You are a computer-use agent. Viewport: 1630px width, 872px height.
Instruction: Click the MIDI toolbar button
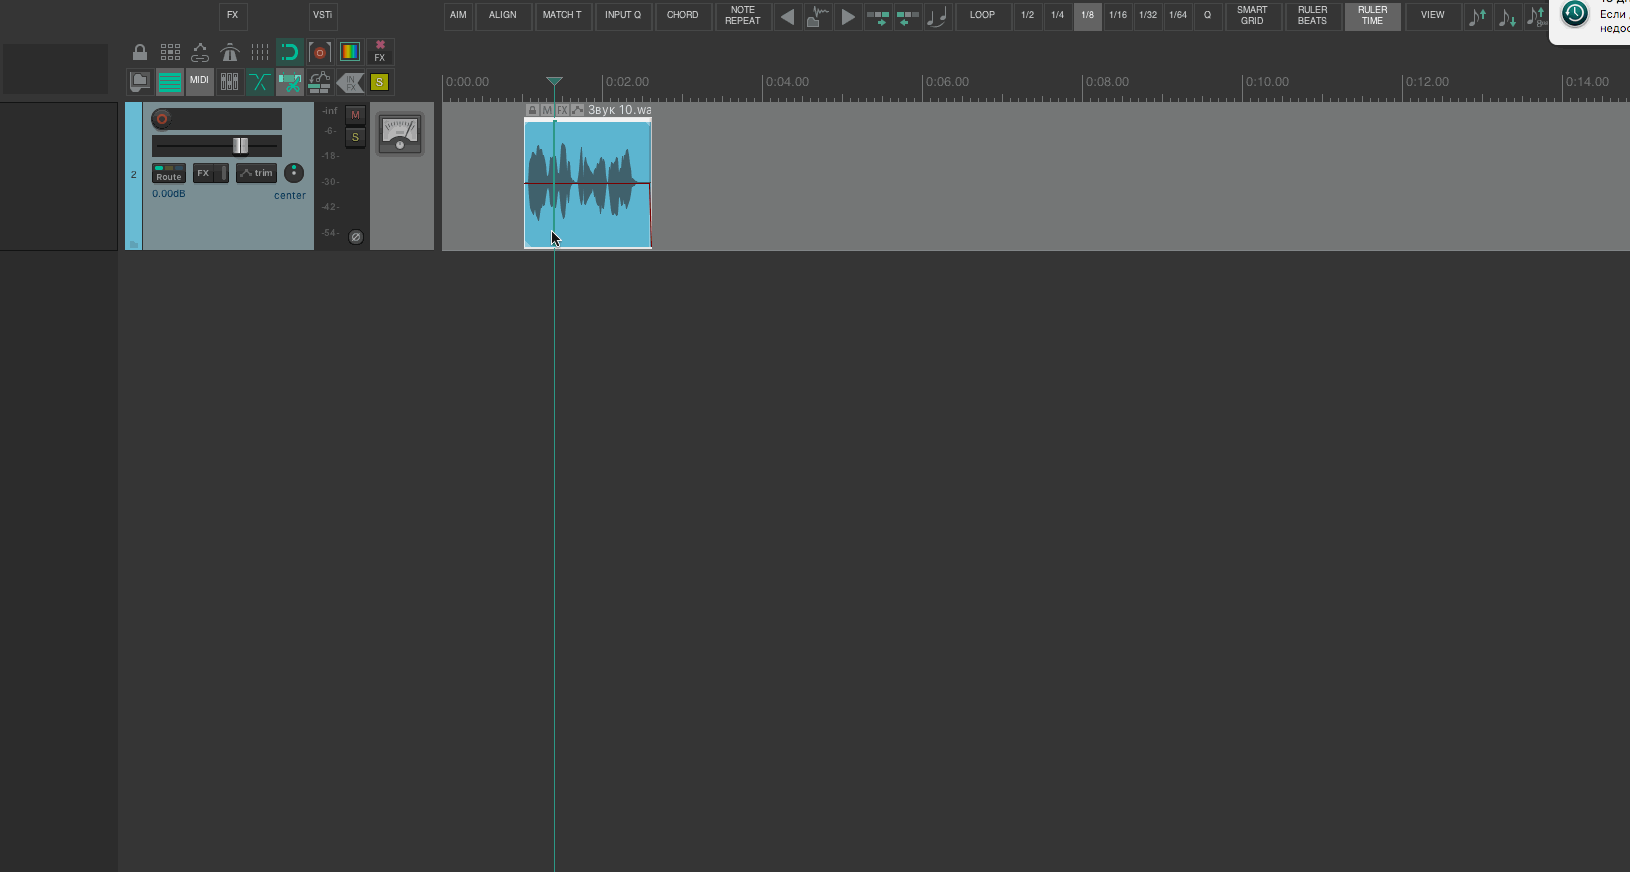pos(200,82)
